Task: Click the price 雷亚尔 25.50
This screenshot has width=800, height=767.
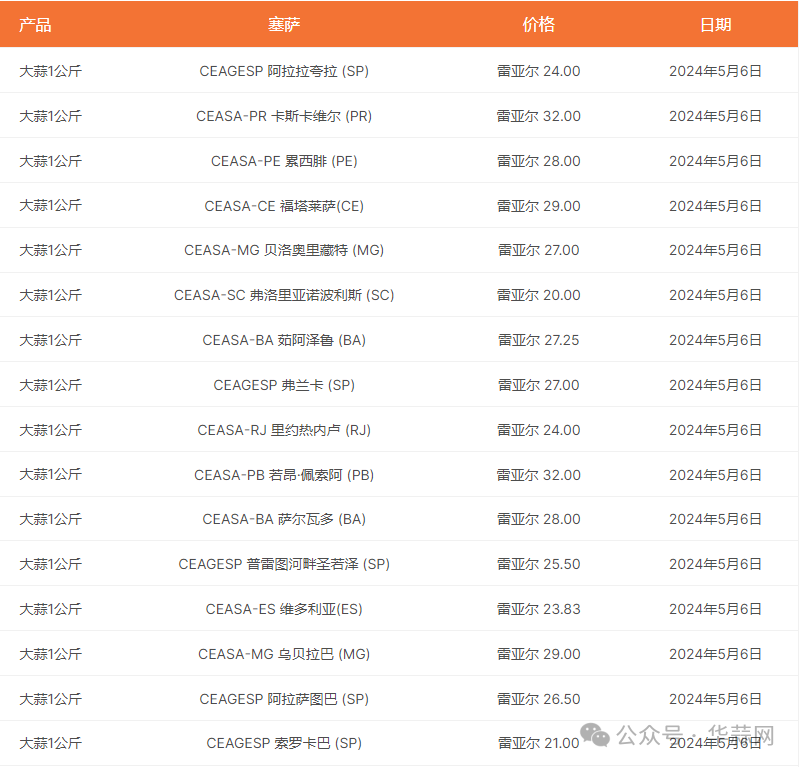Action: [x=539, y=564]
